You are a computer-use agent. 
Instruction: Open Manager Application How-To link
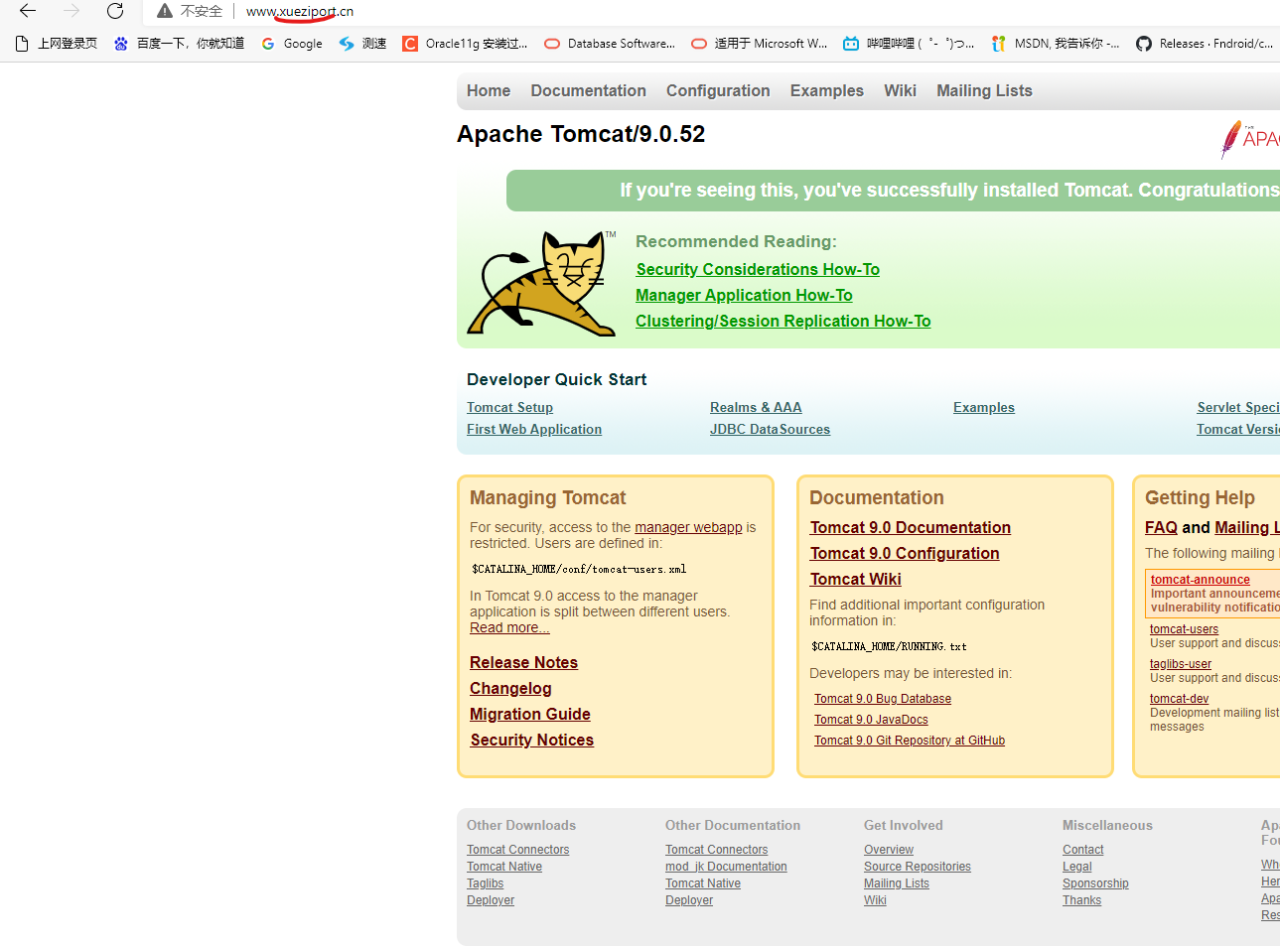[x=744, y=295]
